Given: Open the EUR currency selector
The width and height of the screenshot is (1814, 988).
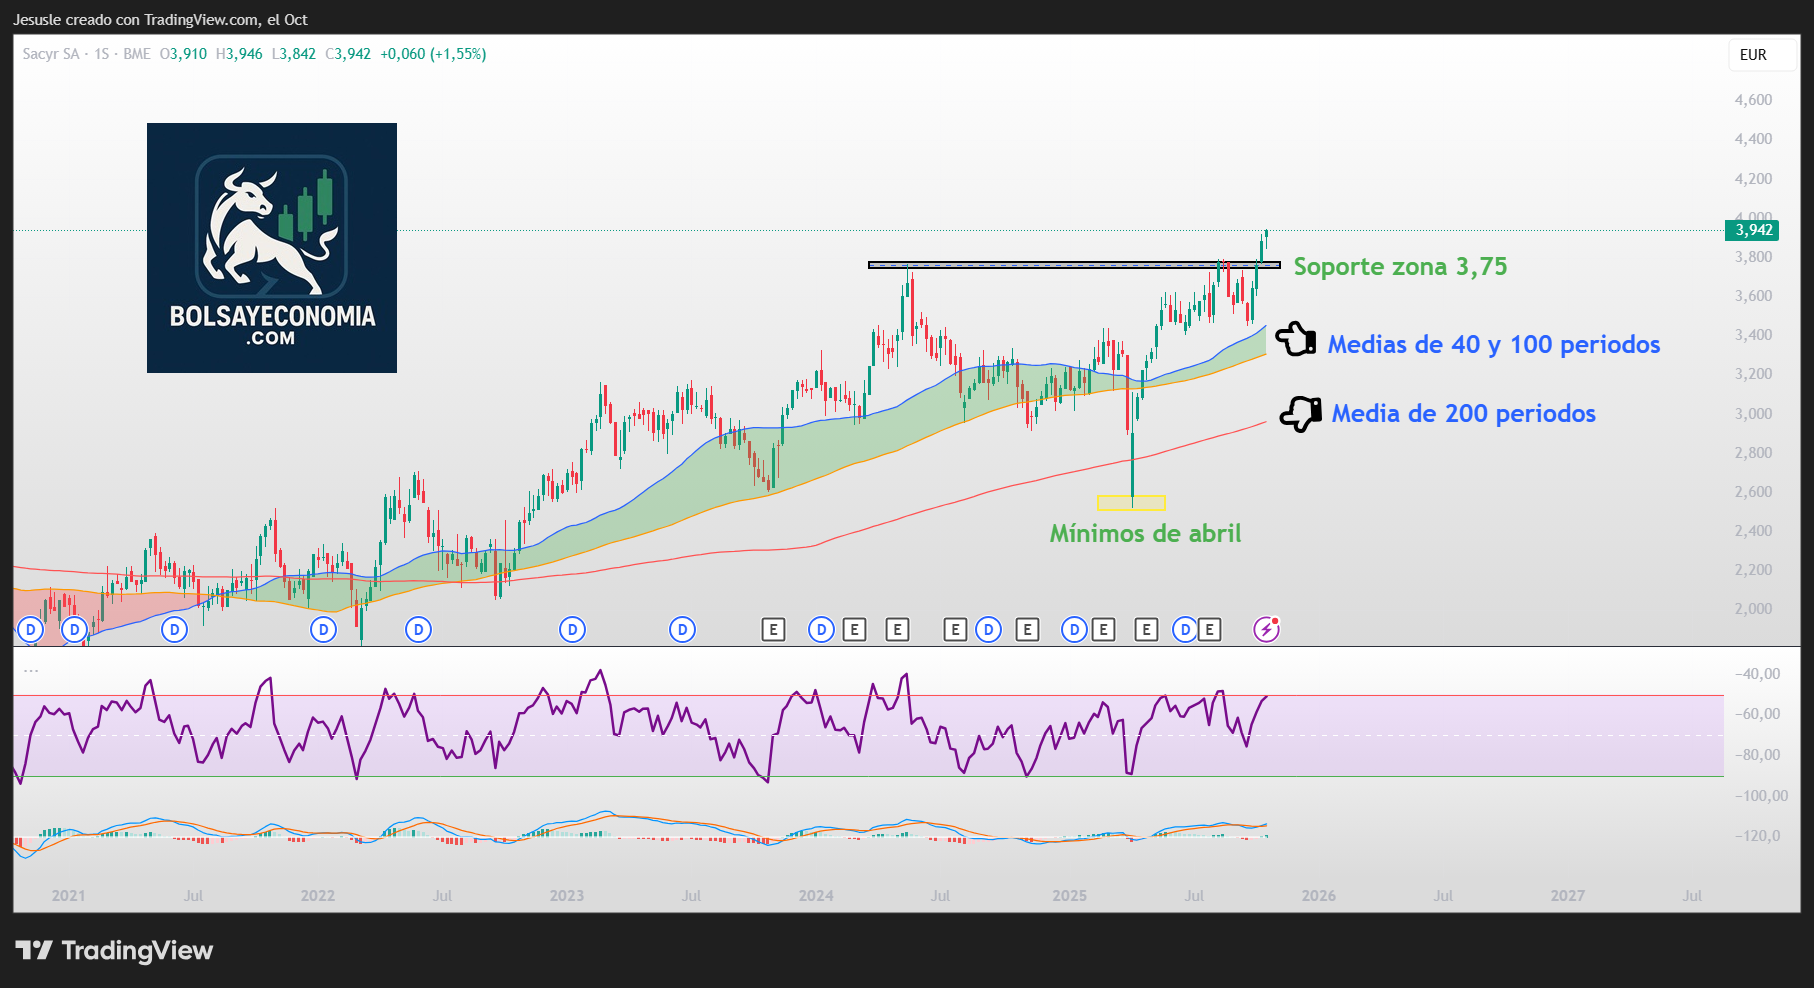Looking at the screenshot, I should pyautogui.click(x=1753, y=55).
